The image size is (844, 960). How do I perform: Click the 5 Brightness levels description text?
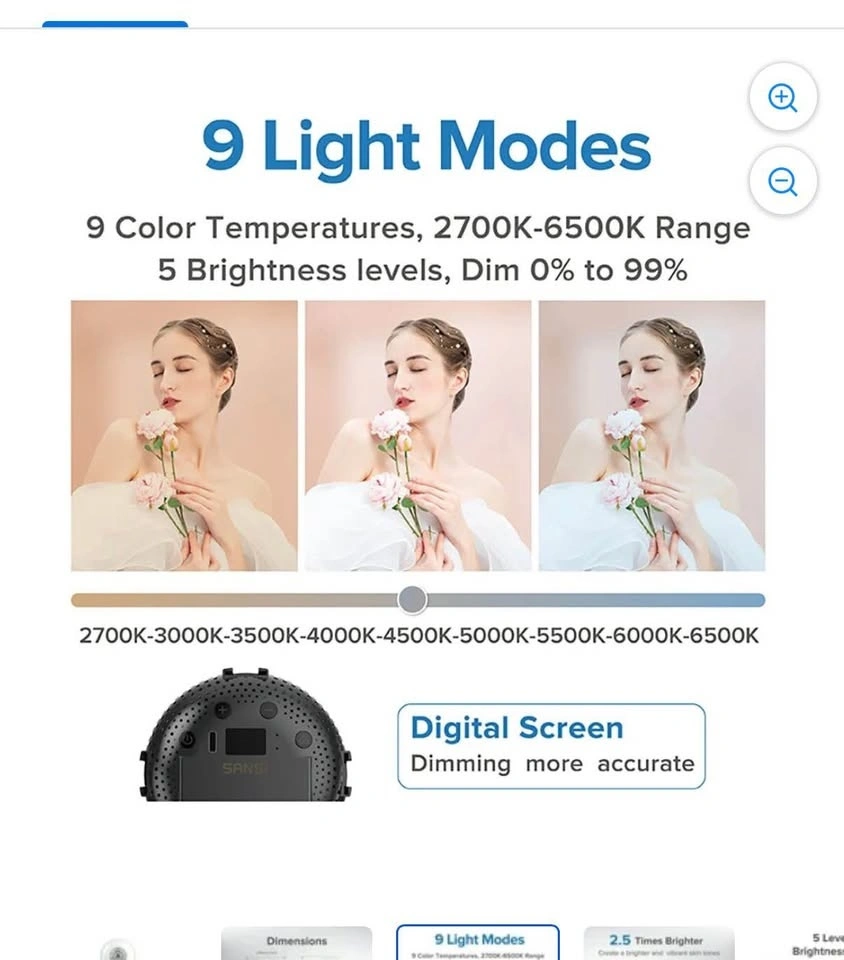pos(422,270)
